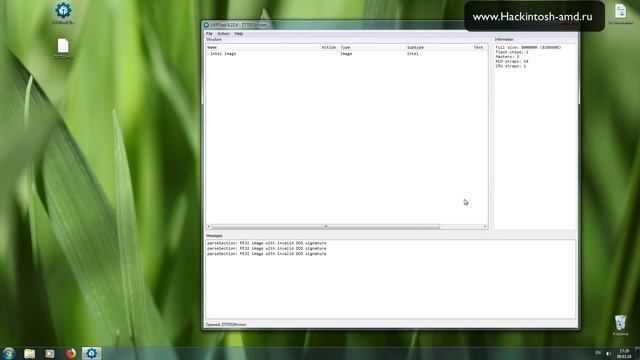The height and width of the screenshot is (360, 640).
Task: Click the structure scrollbar left arrow
Action: pyautogui.click(x=209, y=227)
